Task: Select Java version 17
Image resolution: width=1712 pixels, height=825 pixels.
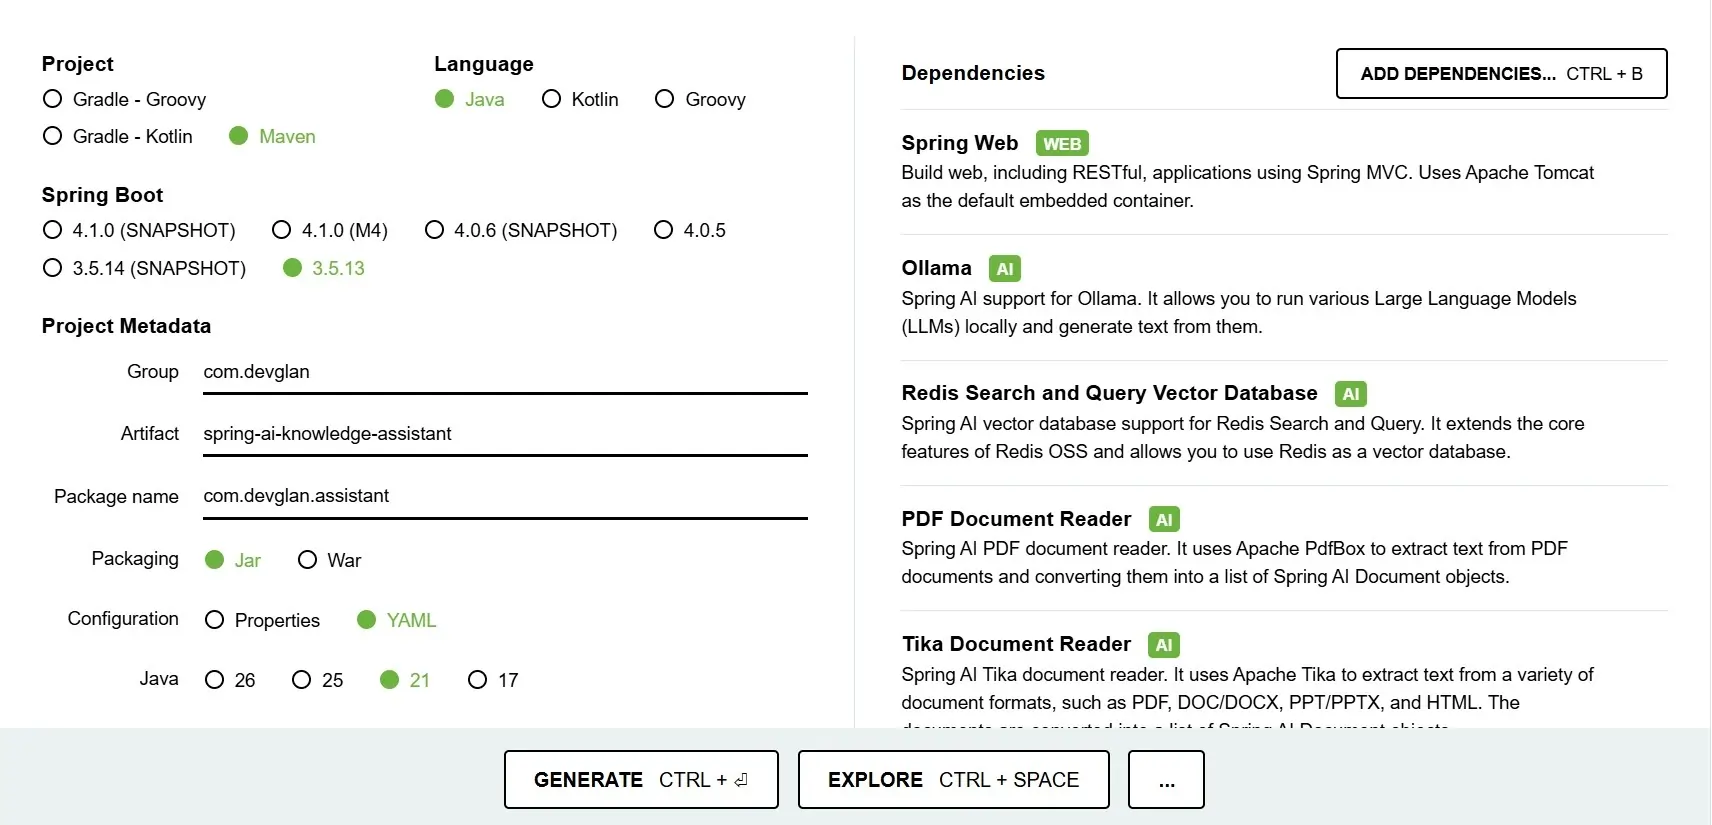Action: coord(478,680)
